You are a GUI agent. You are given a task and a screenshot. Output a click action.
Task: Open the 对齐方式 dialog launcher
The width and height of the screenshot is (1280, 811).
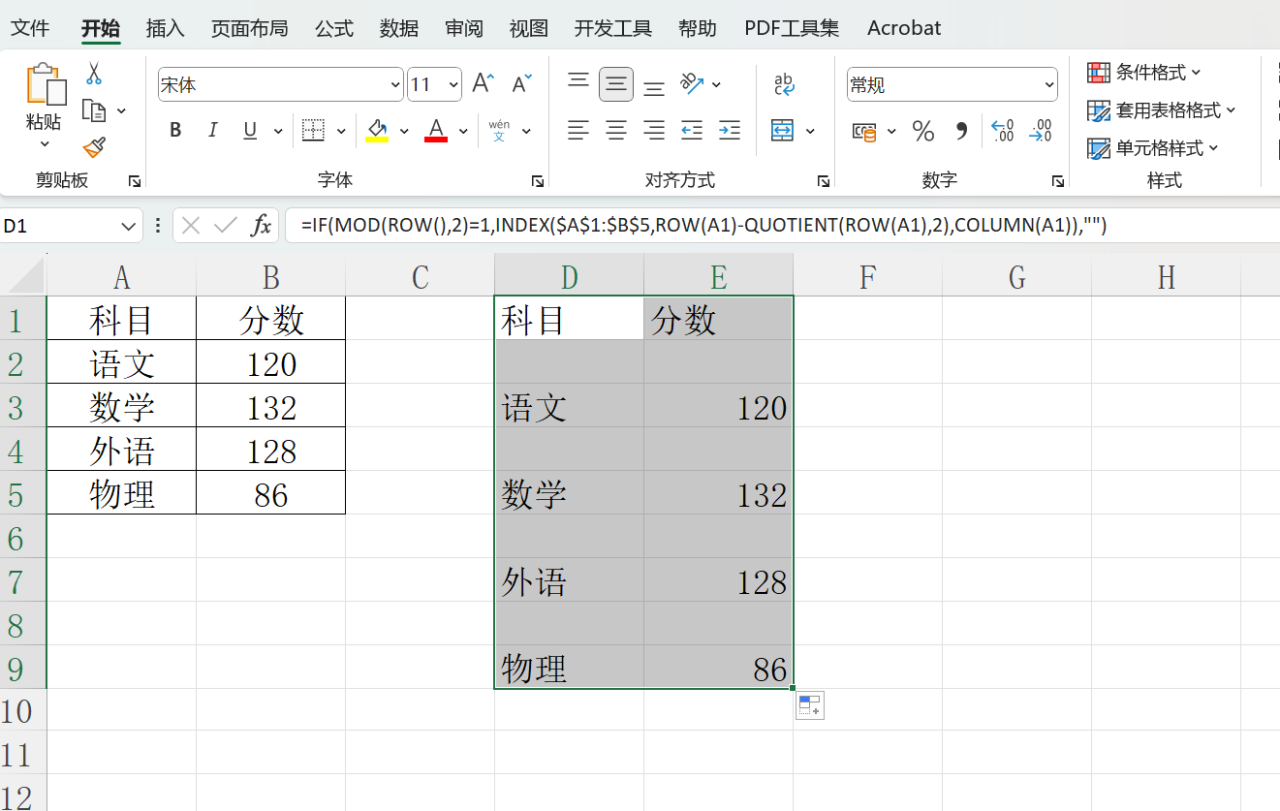coord(823,181)
